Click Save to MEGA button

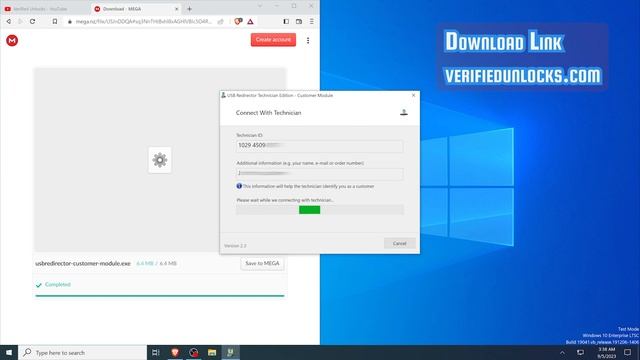pyautogui.click(x=262, y=263)
